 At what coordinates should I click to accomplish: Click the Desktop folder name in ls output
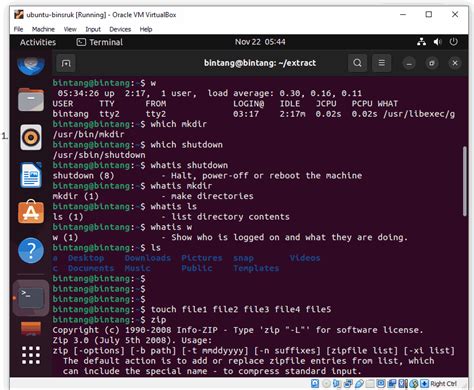click(86, 258)
